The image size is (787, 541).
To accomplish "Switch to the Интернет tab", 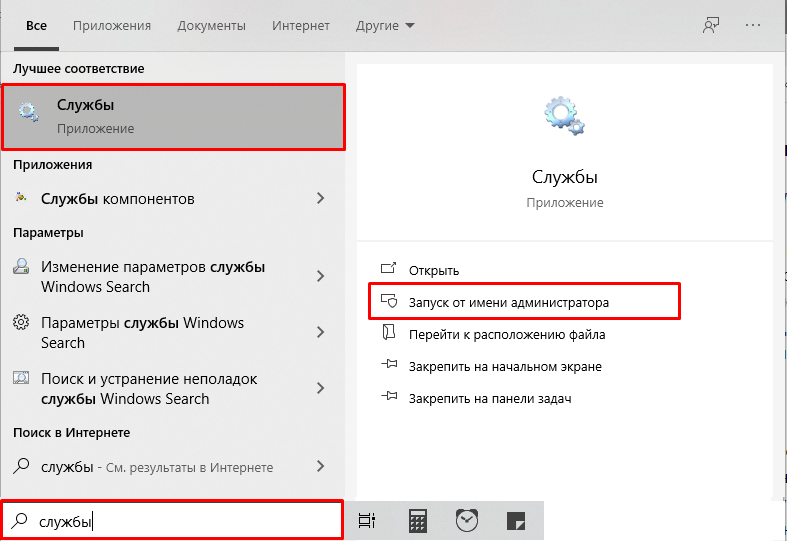I will (301, 26).
